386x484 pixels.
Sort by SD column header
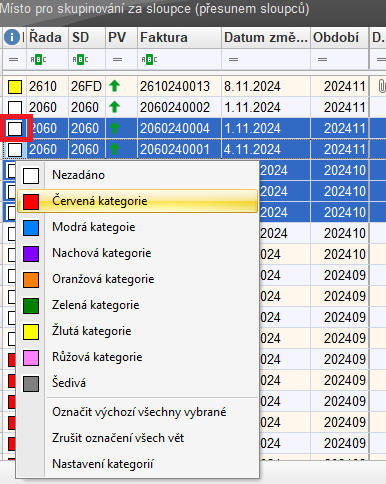(87, 37)
